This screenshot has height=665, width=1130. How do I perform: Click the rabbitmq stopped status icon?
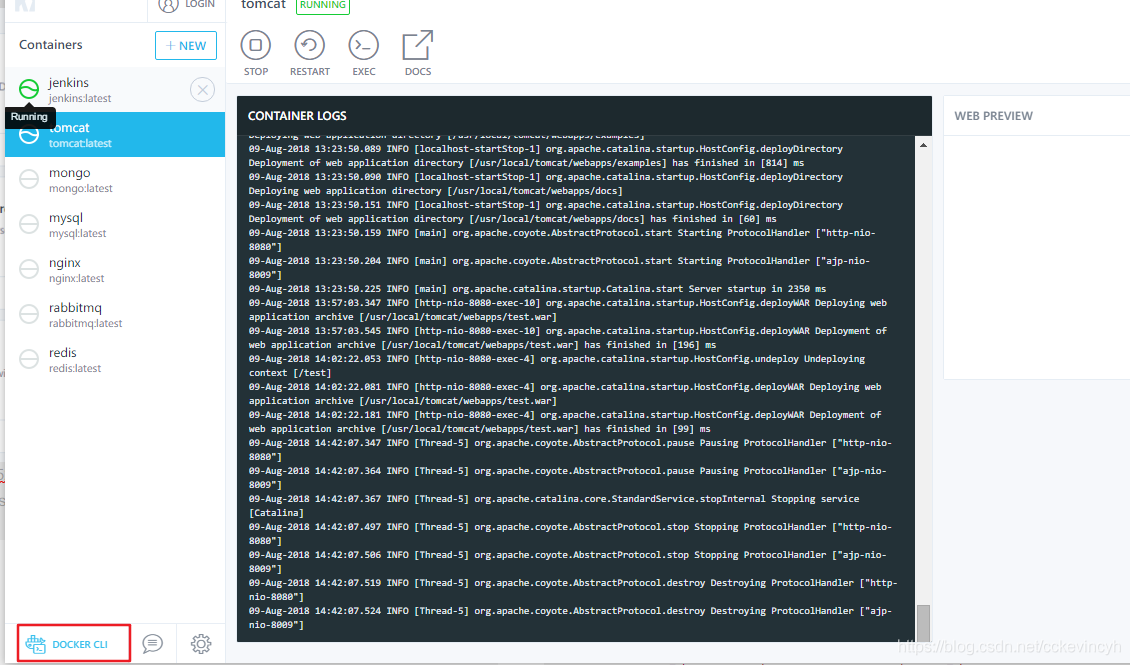[29, 314]
